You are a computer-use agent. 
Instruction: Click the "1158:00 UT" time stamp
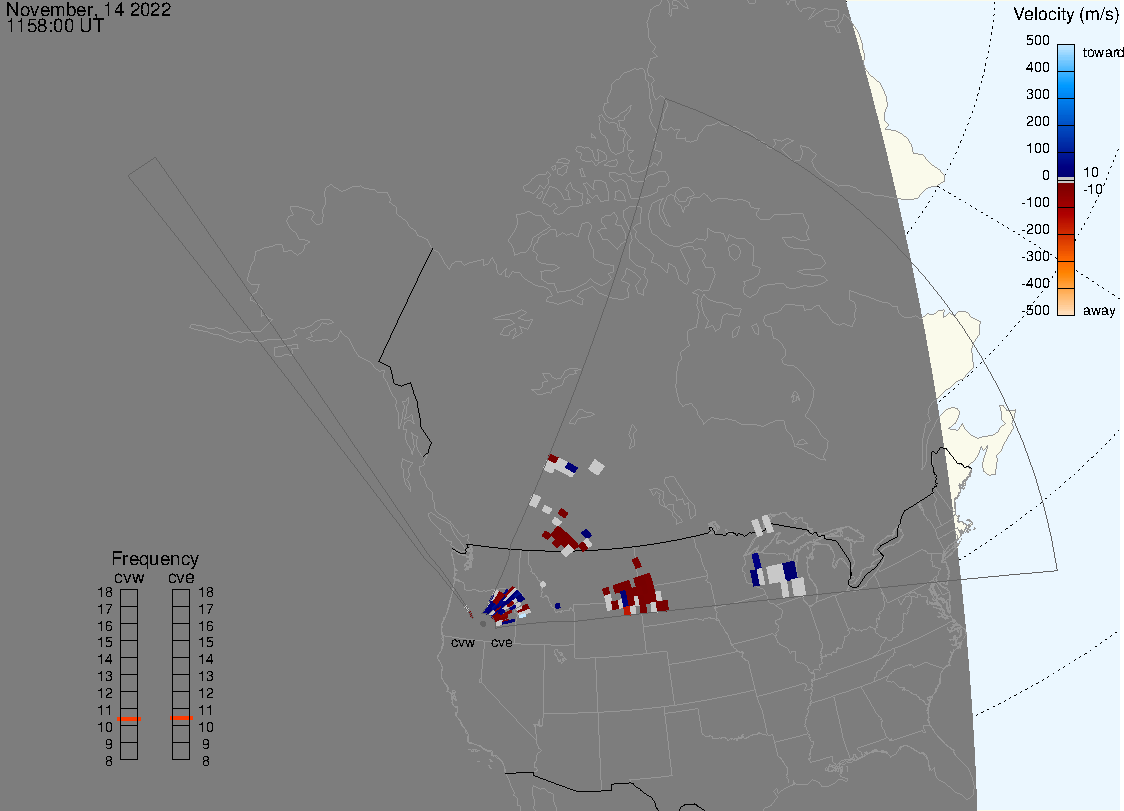(55, 27)
